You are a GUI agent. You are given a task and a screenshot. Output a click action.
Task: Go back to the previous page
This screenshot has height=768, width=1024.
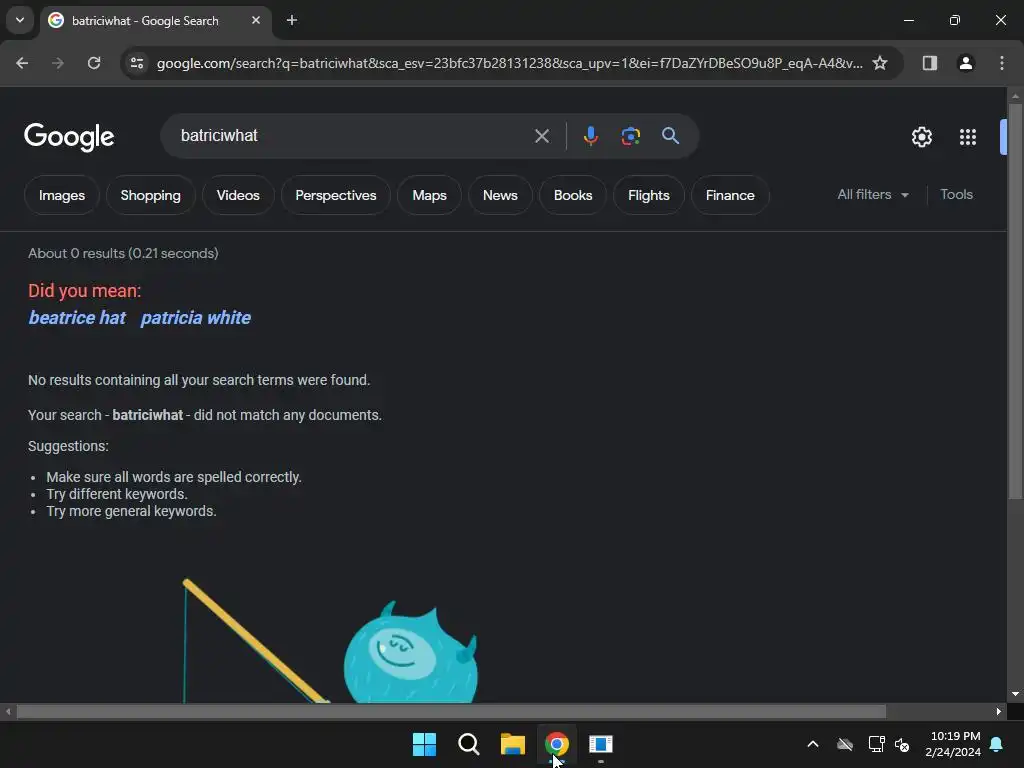tap(22, 63)
